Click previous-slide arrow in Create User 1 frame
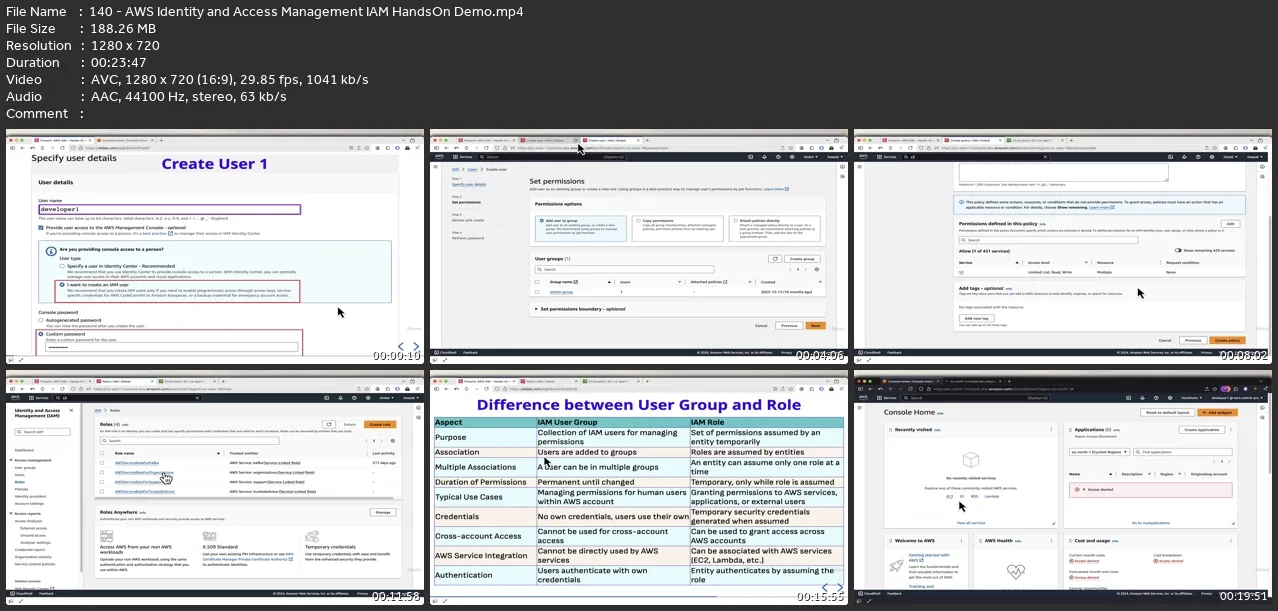The height and width of the screenshot is (611, 1278). 403,348
